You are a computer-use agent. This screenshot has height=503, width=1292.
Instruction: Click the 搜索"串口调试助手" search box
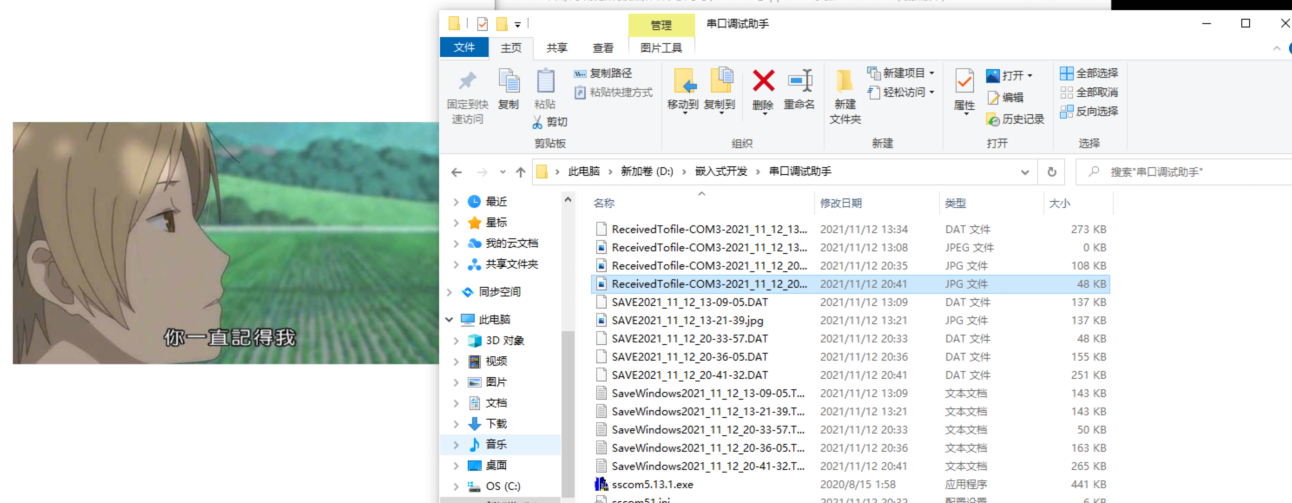[1182, 172]
